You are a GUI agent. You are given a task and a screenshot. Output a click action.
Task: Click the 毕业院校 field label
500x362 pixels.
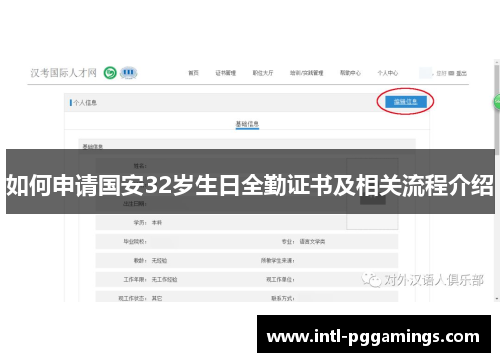[135, 241]
